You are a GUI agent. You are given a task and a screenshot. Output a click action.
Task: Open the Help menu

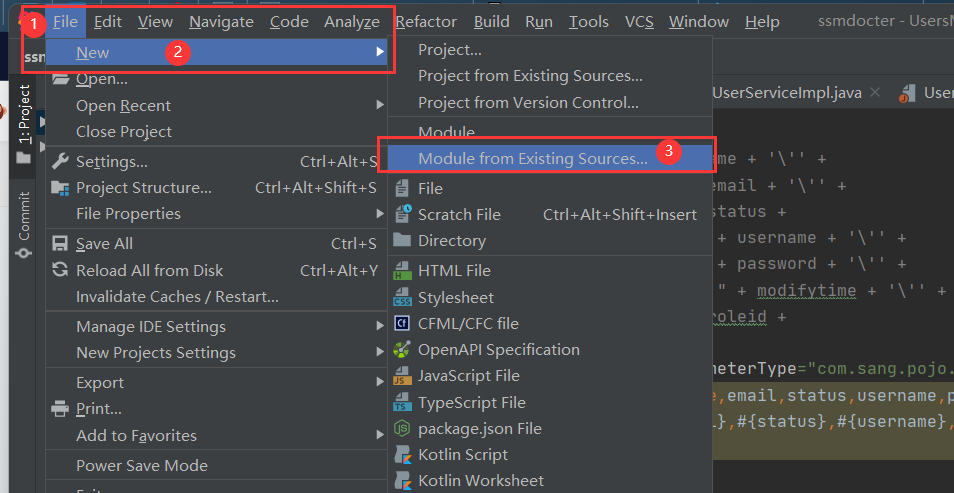pos(762,22)
